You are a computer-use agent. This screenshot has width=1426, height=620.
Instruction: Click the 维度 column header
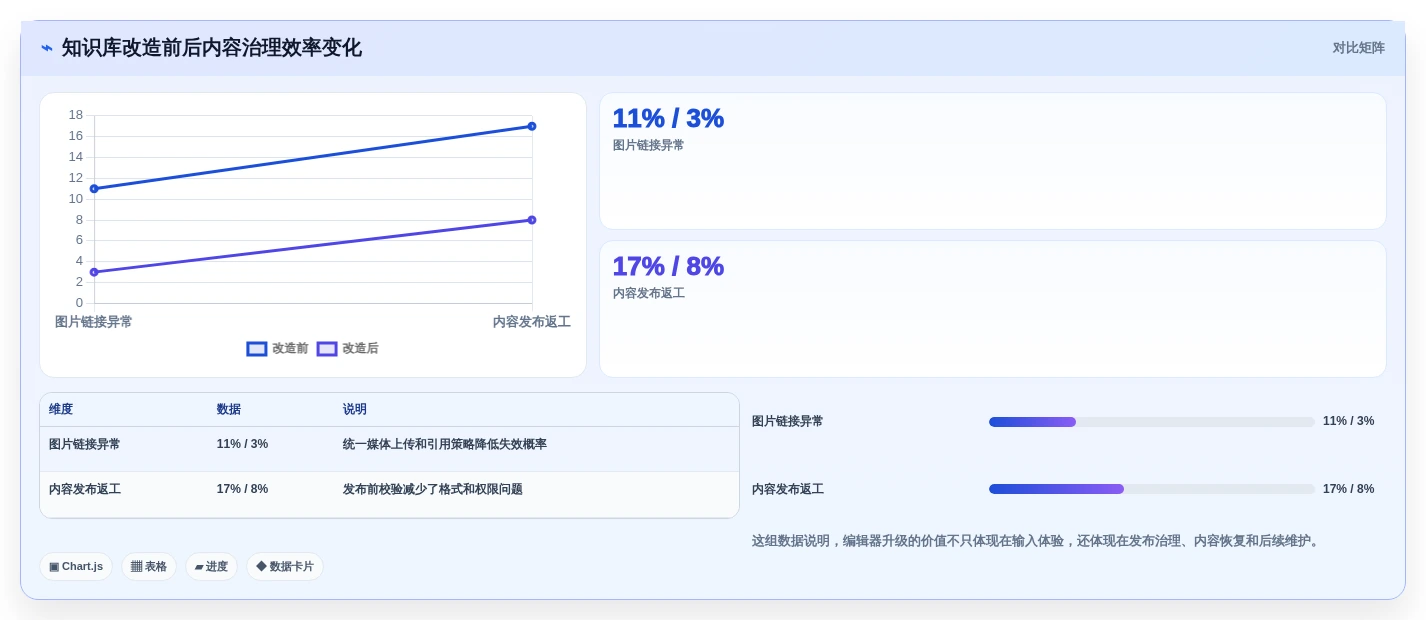coord(61,409)
